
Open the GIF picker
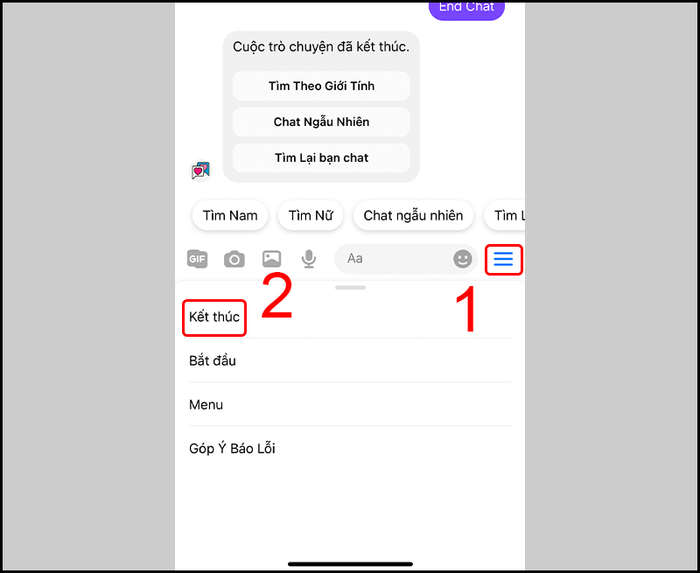pyautogui.click(x=197, y=259)
